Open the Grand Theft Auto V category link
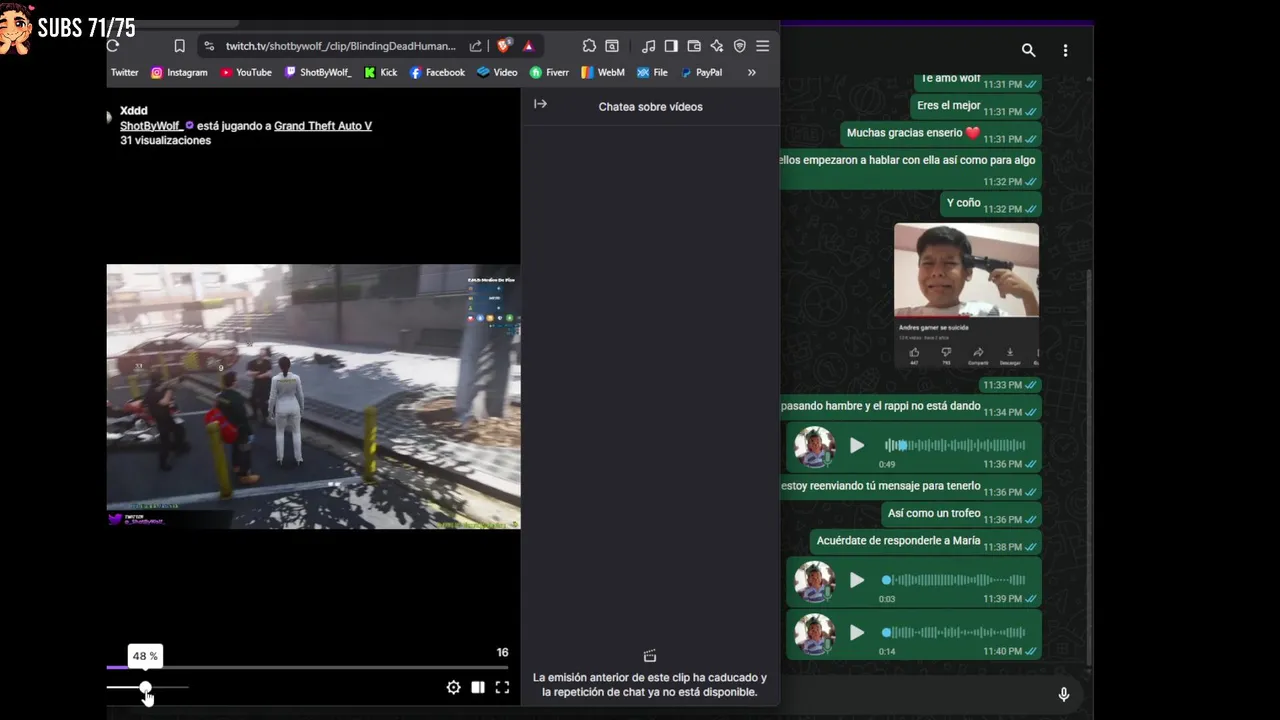The image size is (1280, 720). 323,126
